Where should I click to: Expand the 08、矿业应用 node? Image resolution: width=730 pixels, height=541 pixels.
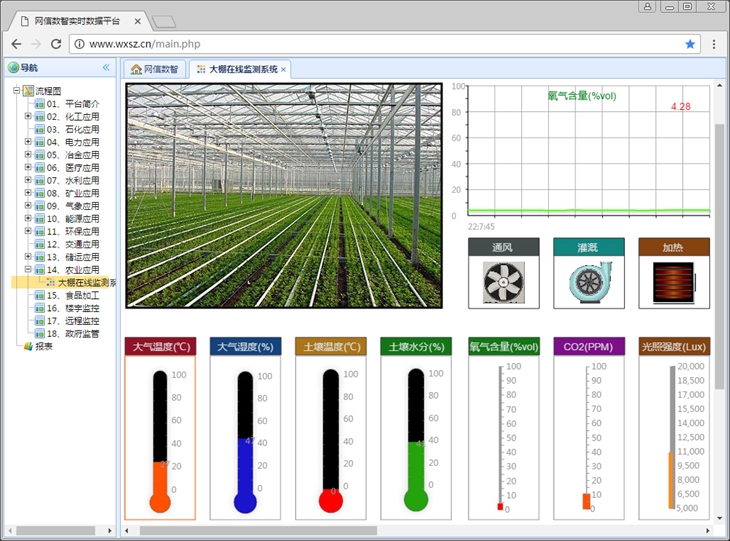click(28, 193)
